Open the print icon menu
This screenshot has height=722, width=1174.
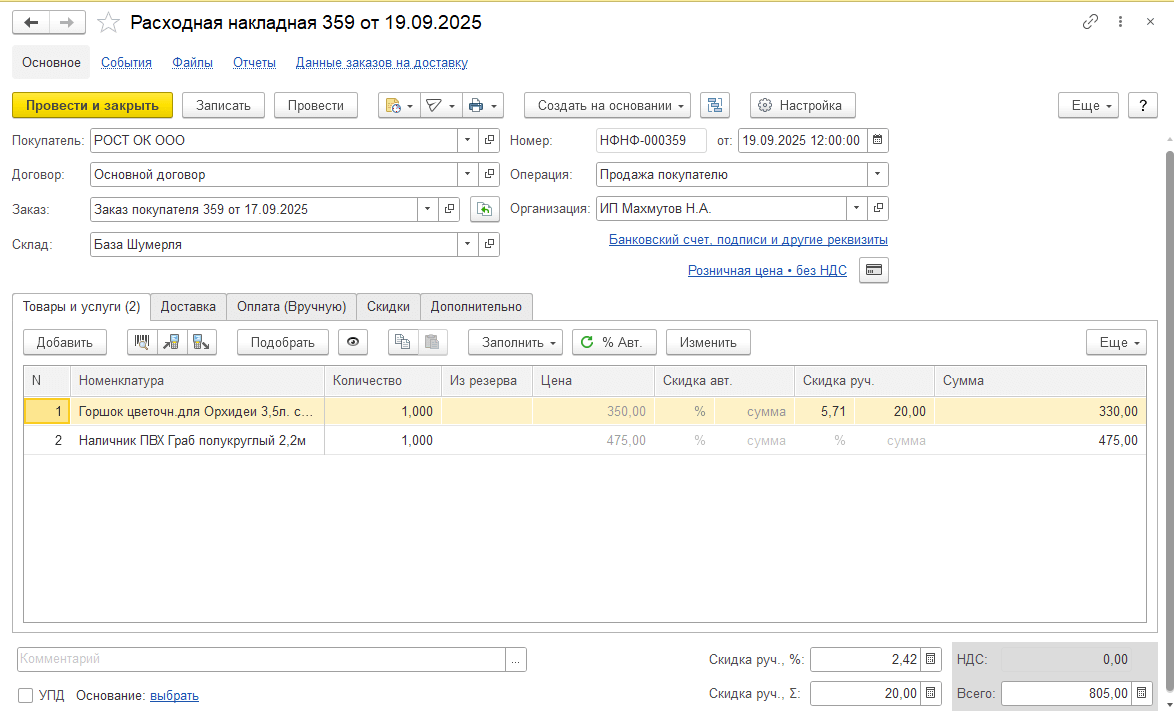(481, 105)
